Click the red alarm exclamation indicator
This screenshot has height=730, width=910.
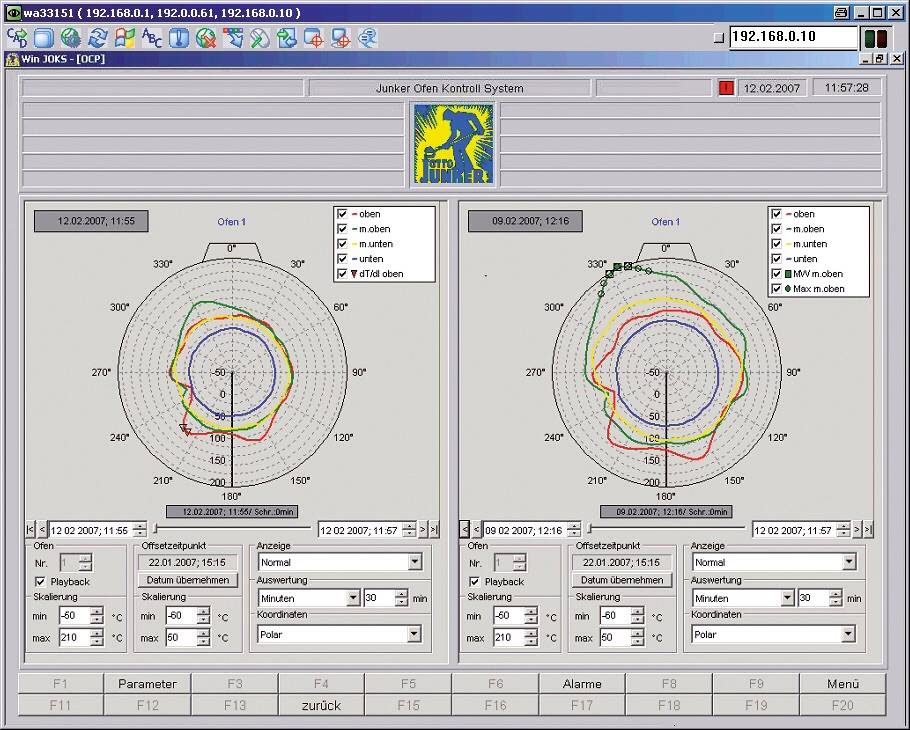(x=726, y=88)
